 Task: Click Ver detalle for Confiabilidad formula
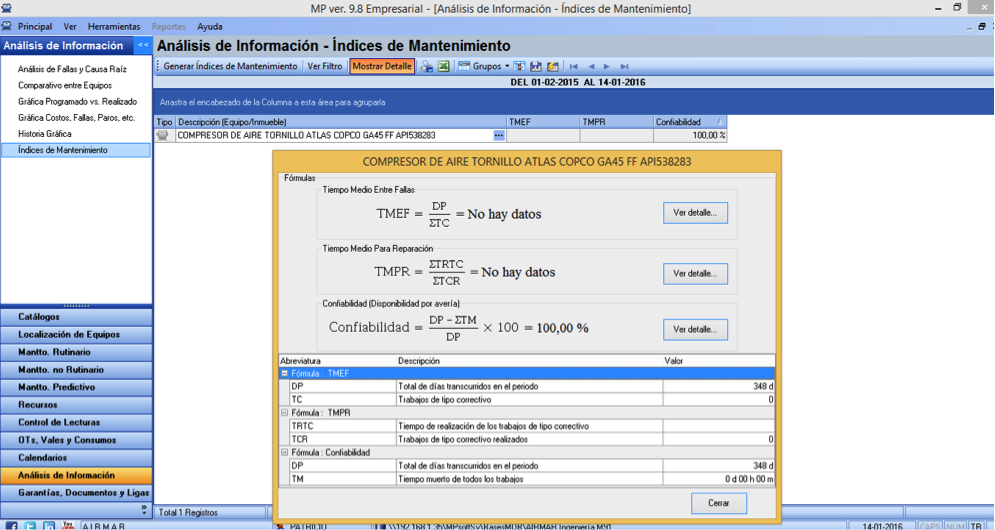[695, 329]
